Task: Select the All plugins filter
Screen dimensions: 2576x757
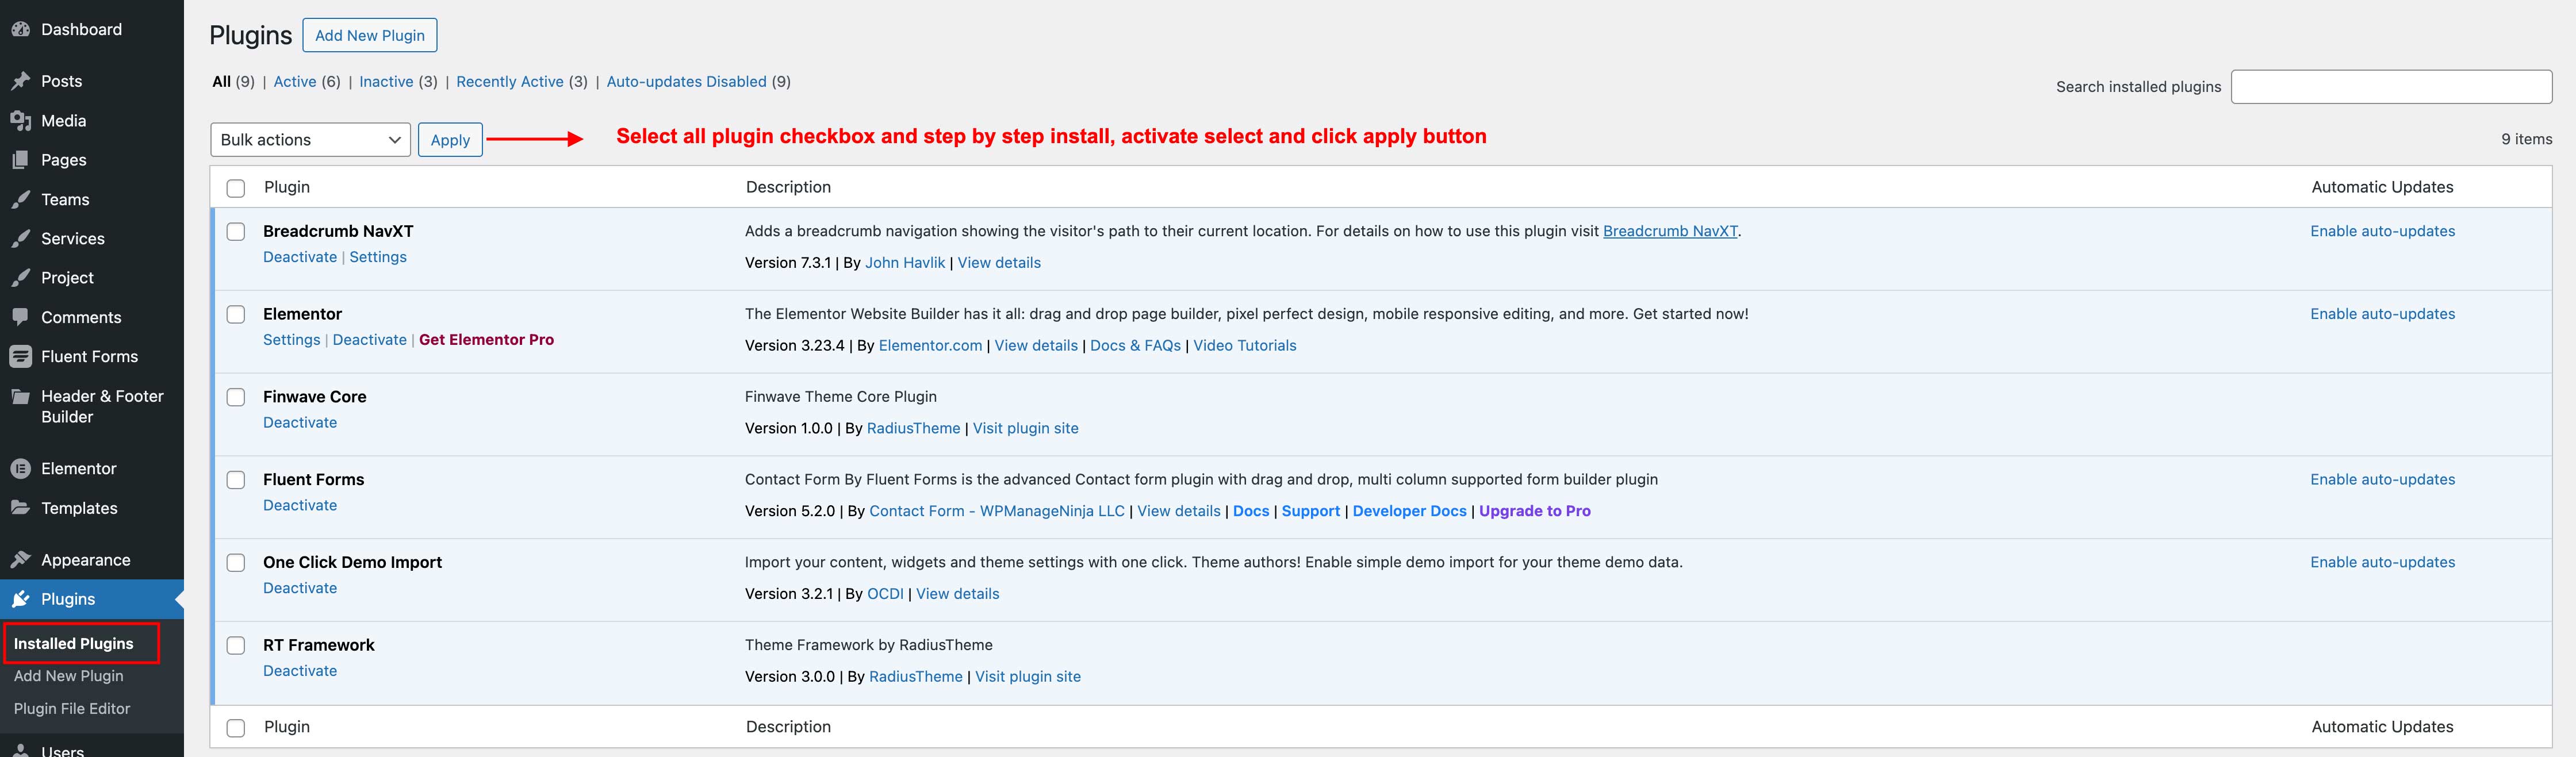Action: [221, 82]
